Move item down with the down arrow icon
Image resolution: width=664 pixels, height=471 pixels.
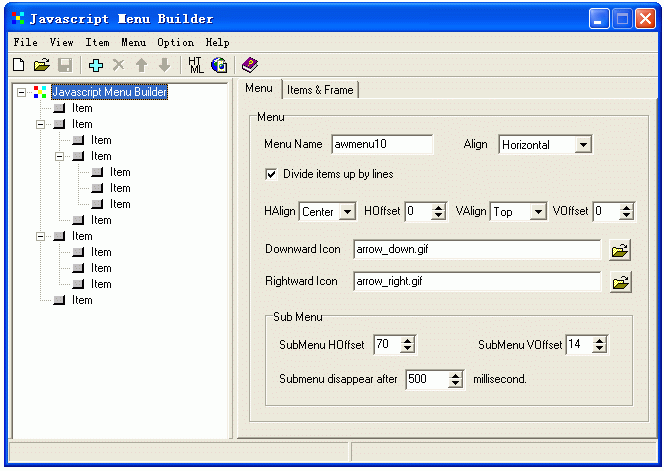pos(164,65)
